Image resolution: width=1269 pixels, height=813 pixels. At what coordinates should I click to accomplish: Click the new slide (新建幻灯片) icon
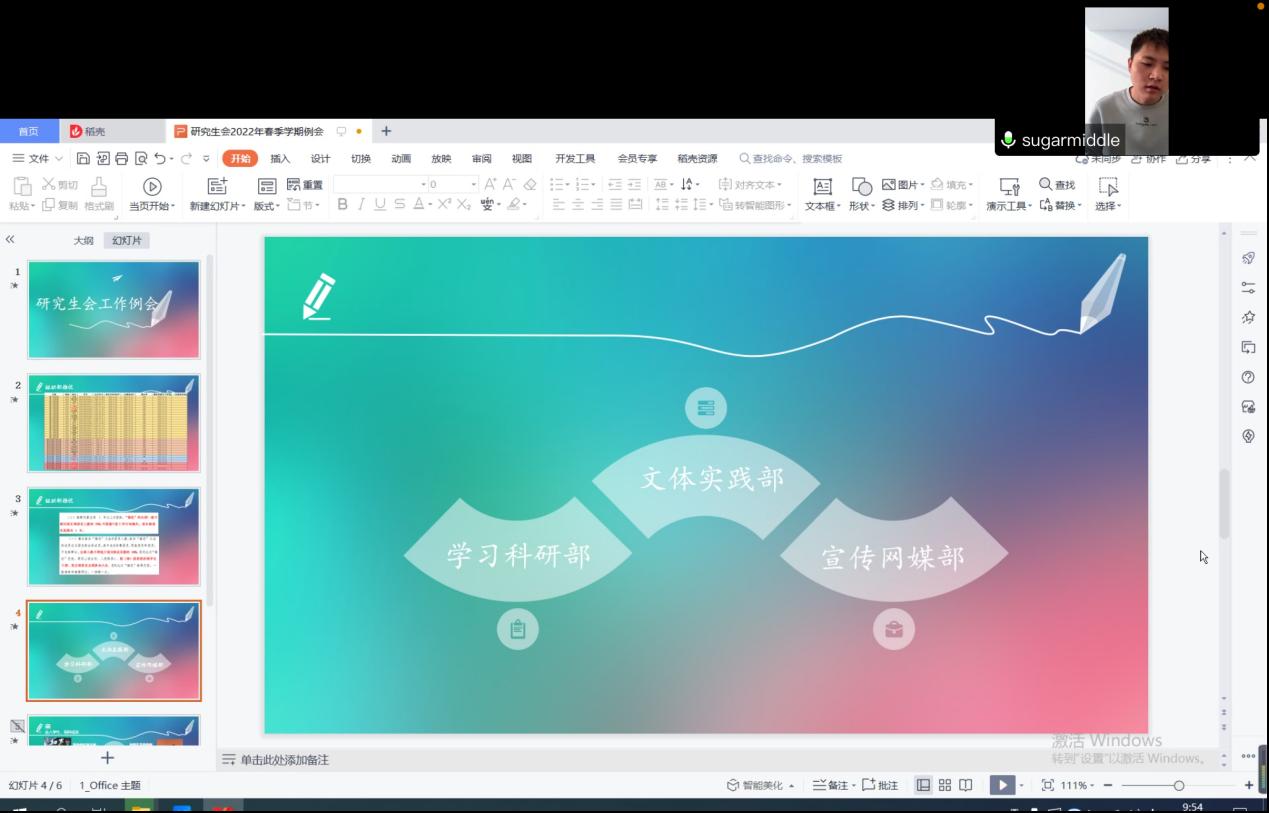(217, 187)
